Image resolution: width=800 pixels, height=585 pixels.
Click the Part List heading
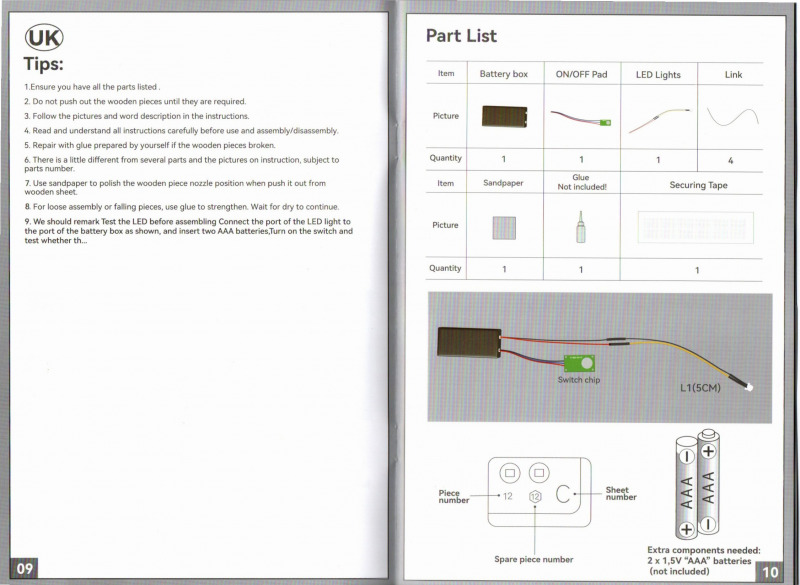pos(461,36)
